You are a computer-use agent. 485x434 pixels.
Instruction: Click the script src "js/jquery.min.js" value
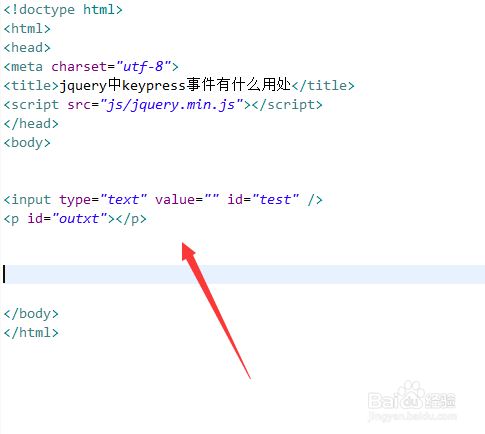pos(172,105)
